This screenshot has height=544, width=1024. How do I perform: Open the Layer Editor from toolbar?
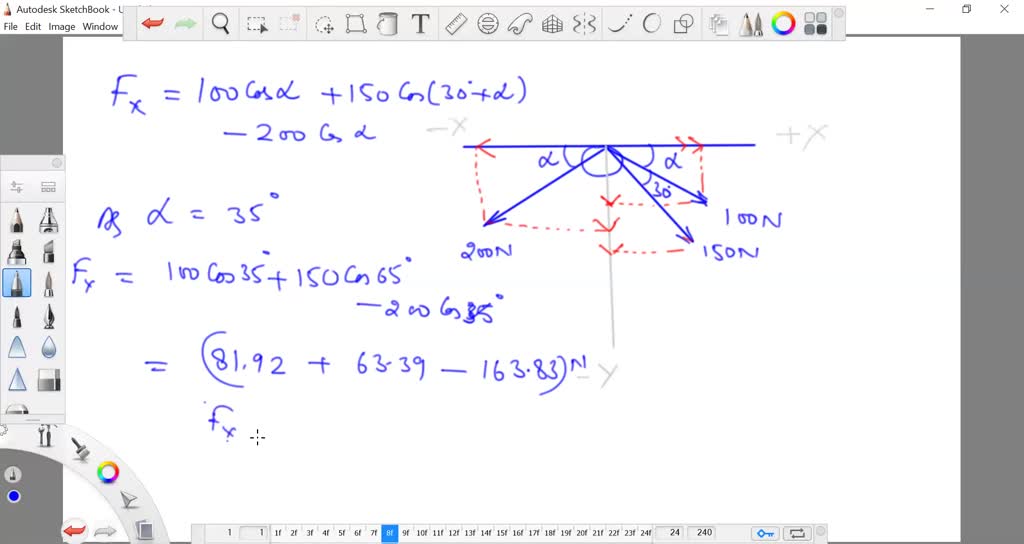pos(718,24)
